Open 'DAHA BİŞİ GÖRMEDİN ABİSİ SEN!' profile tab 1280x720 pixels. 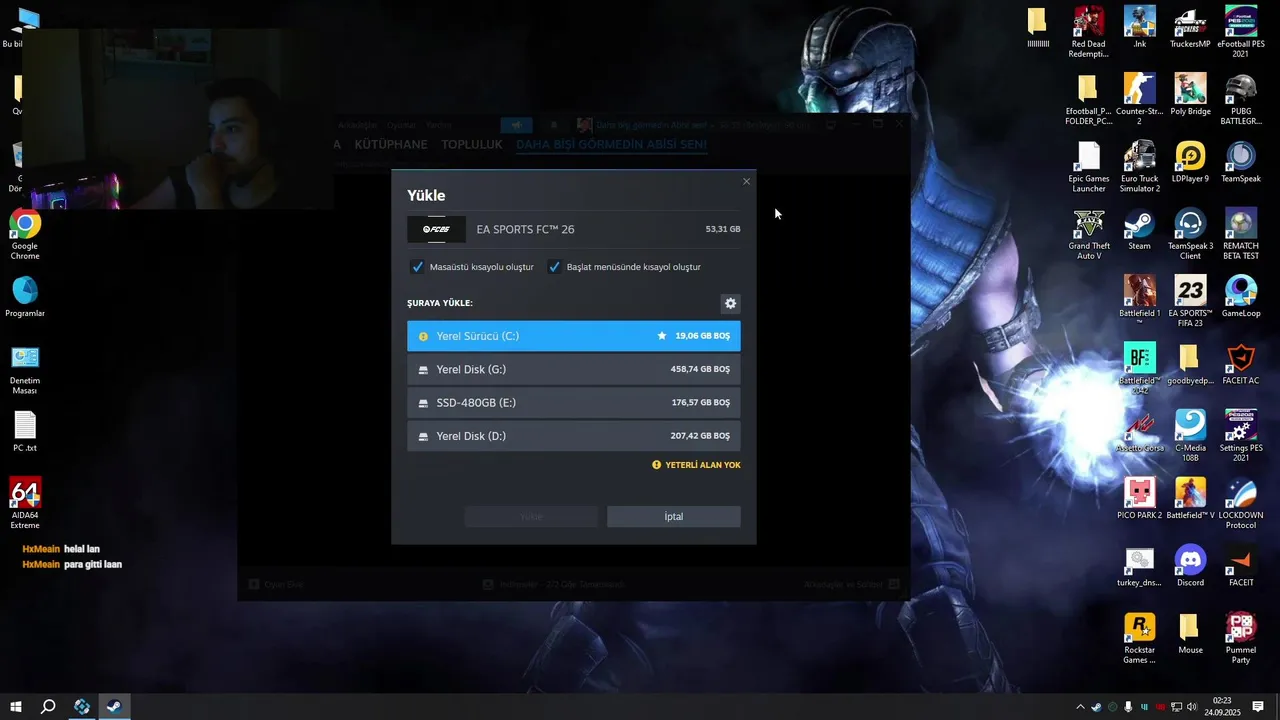611,145
